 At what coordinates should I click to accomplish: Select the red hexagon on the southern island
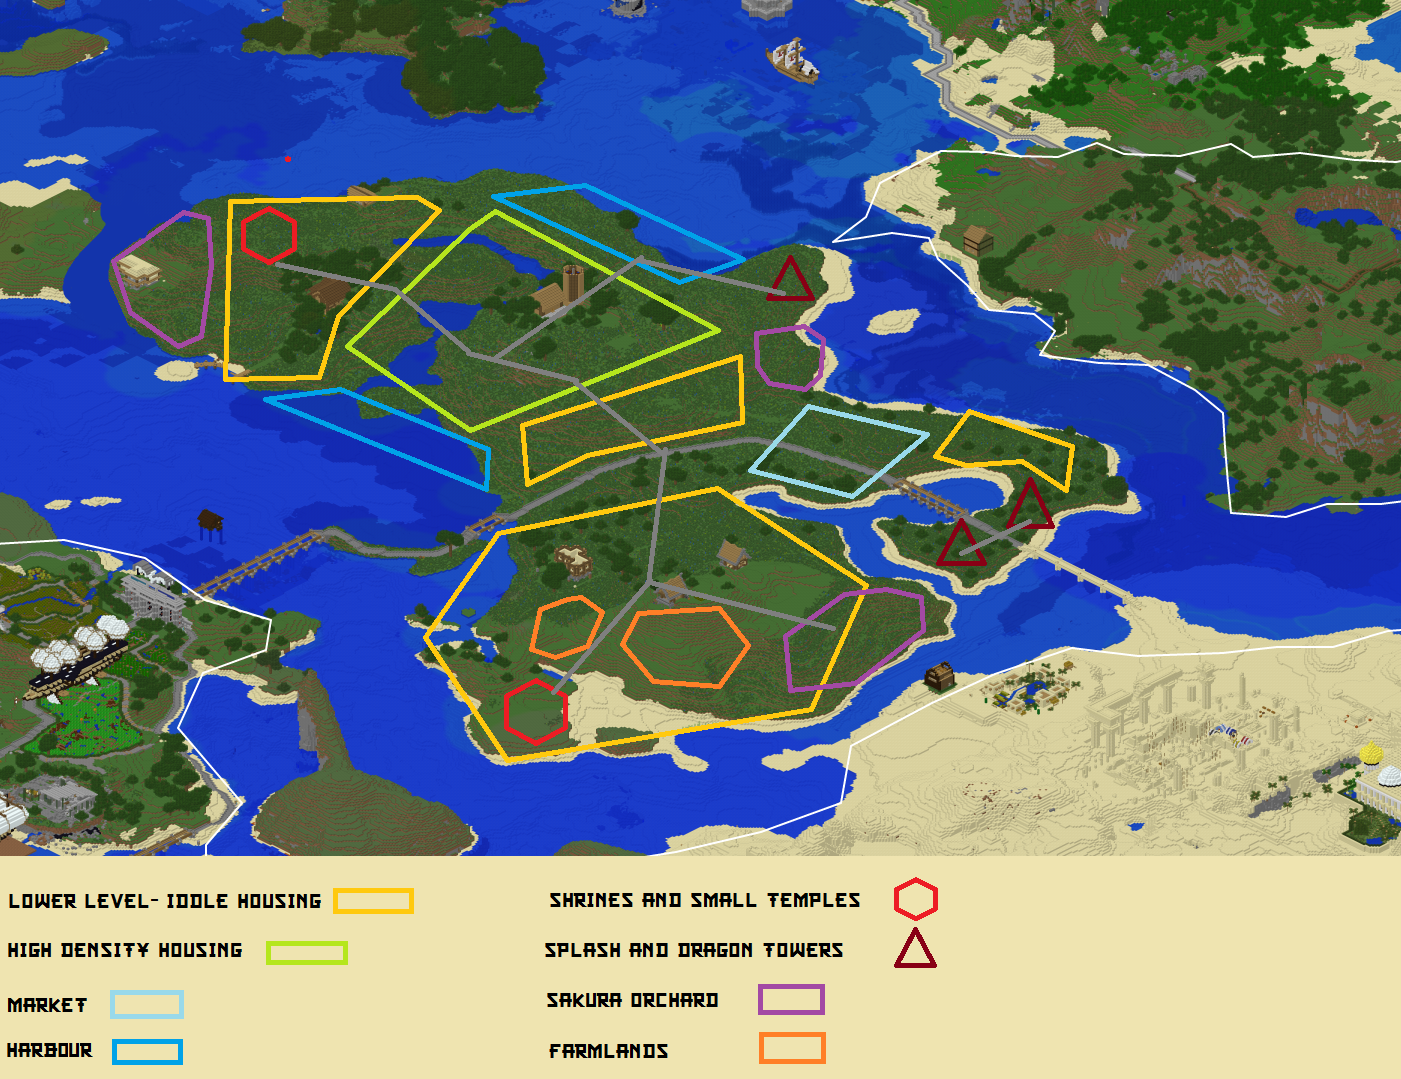point(535,712)
